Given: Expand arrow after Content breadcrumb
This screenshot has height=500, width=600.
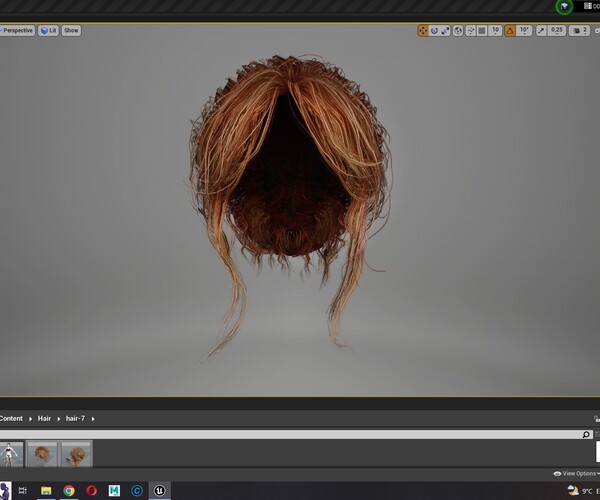Looking at the screenshot, I should pyautogui.click(x=30, y=419).
